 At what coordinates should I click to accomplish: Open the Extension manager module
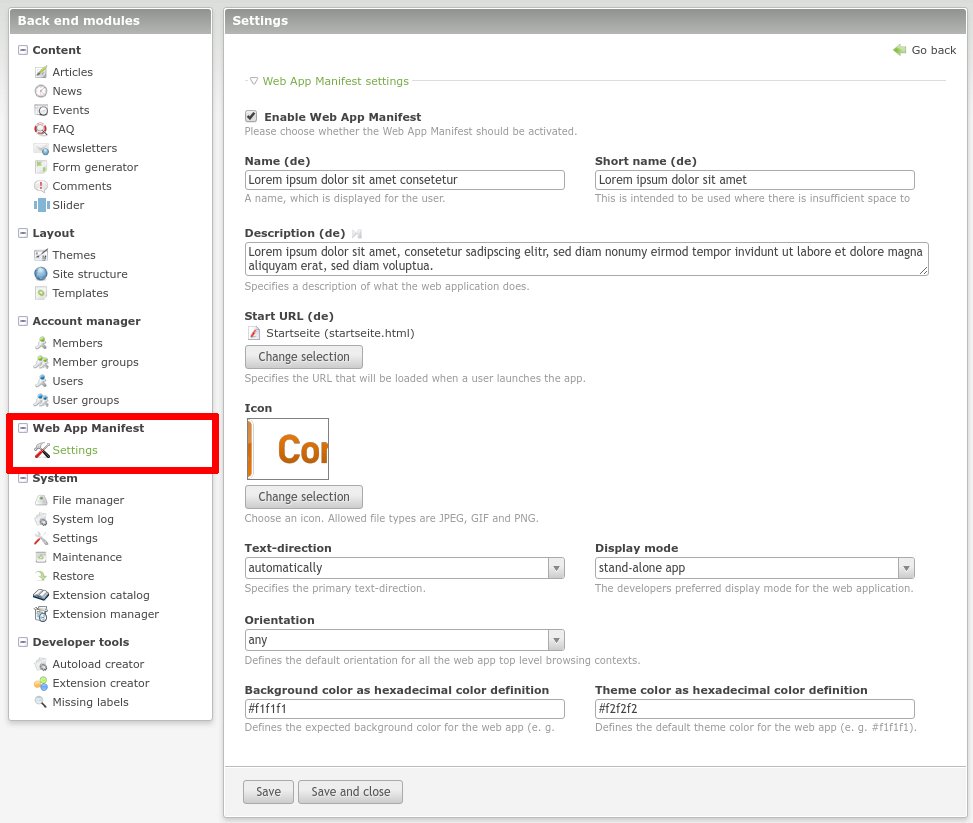point(105,614)
